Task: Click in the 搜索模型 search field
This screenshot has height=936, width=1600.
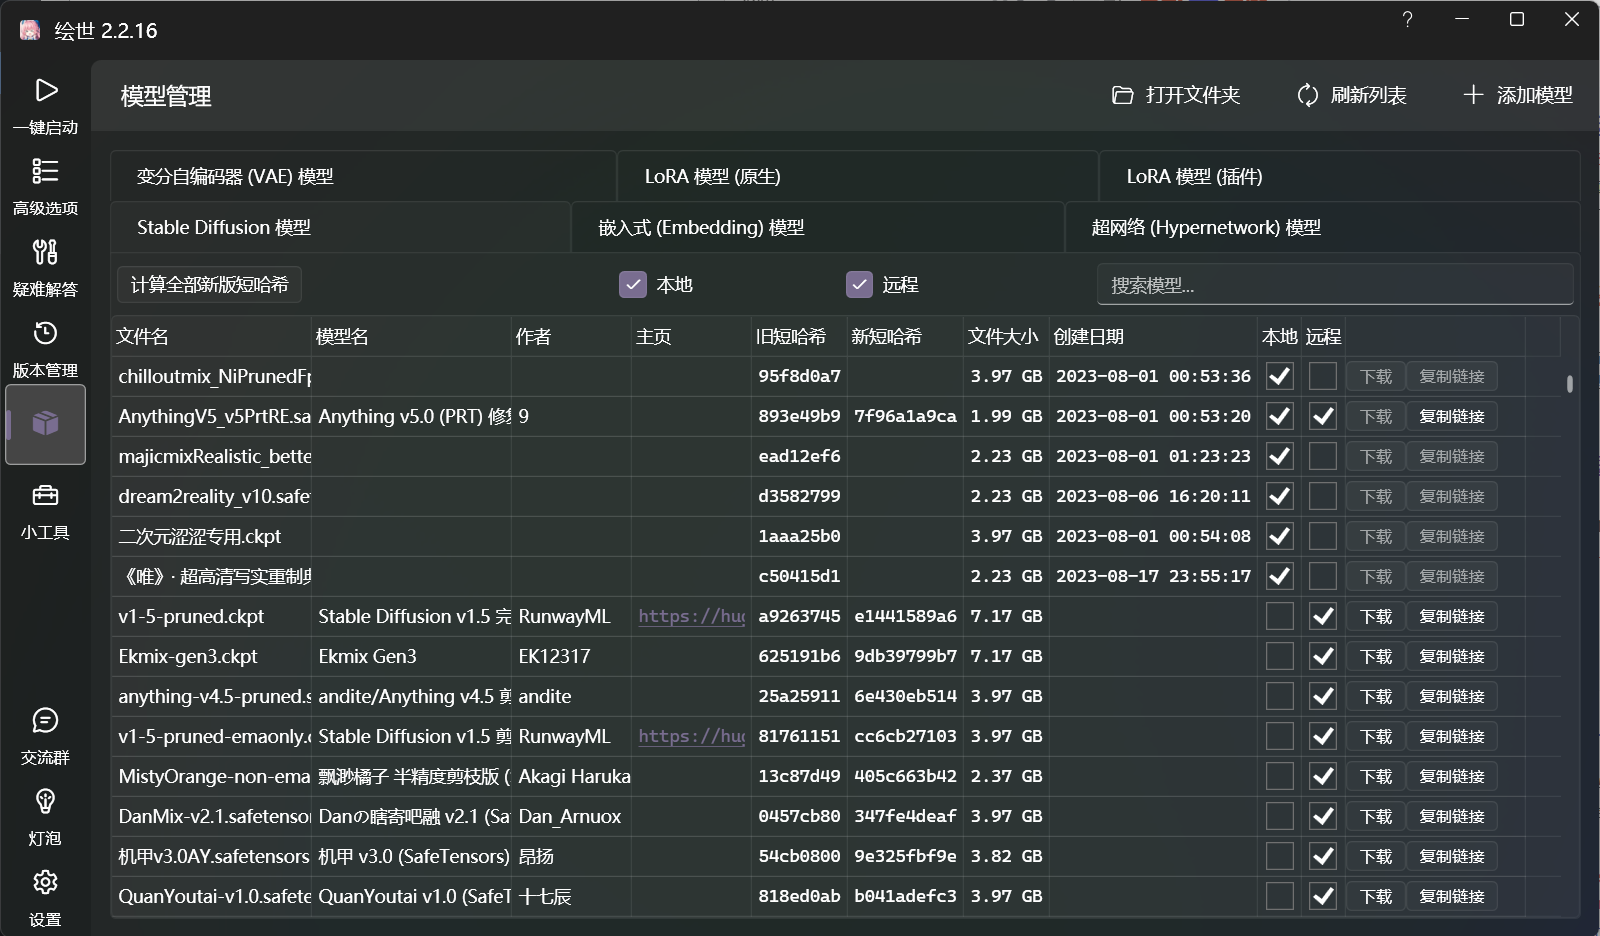Action: [x=1335, y=285]
